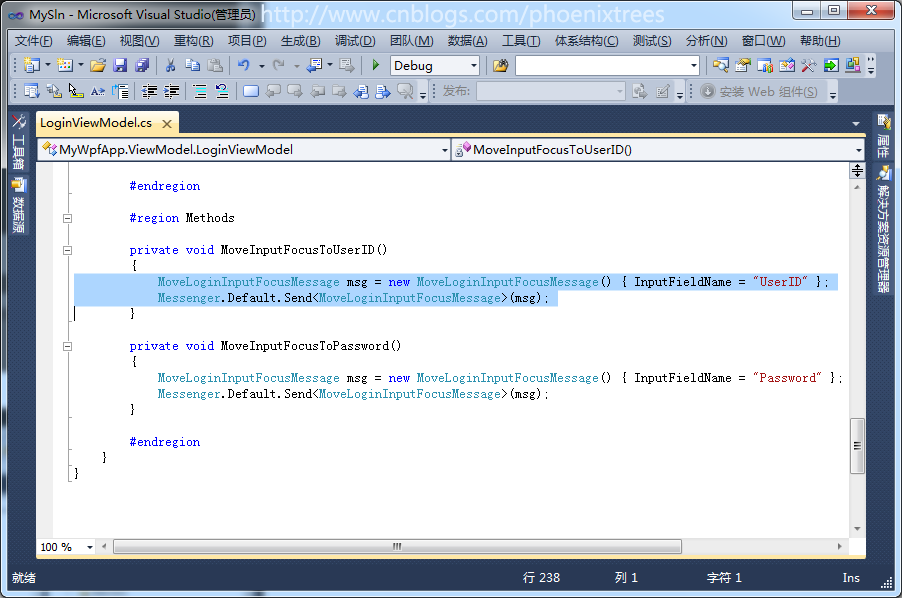This screenshot has width=902, height=598.
Task: Open the 属性 panel tab on the right
Action: (x=884, y=136)
